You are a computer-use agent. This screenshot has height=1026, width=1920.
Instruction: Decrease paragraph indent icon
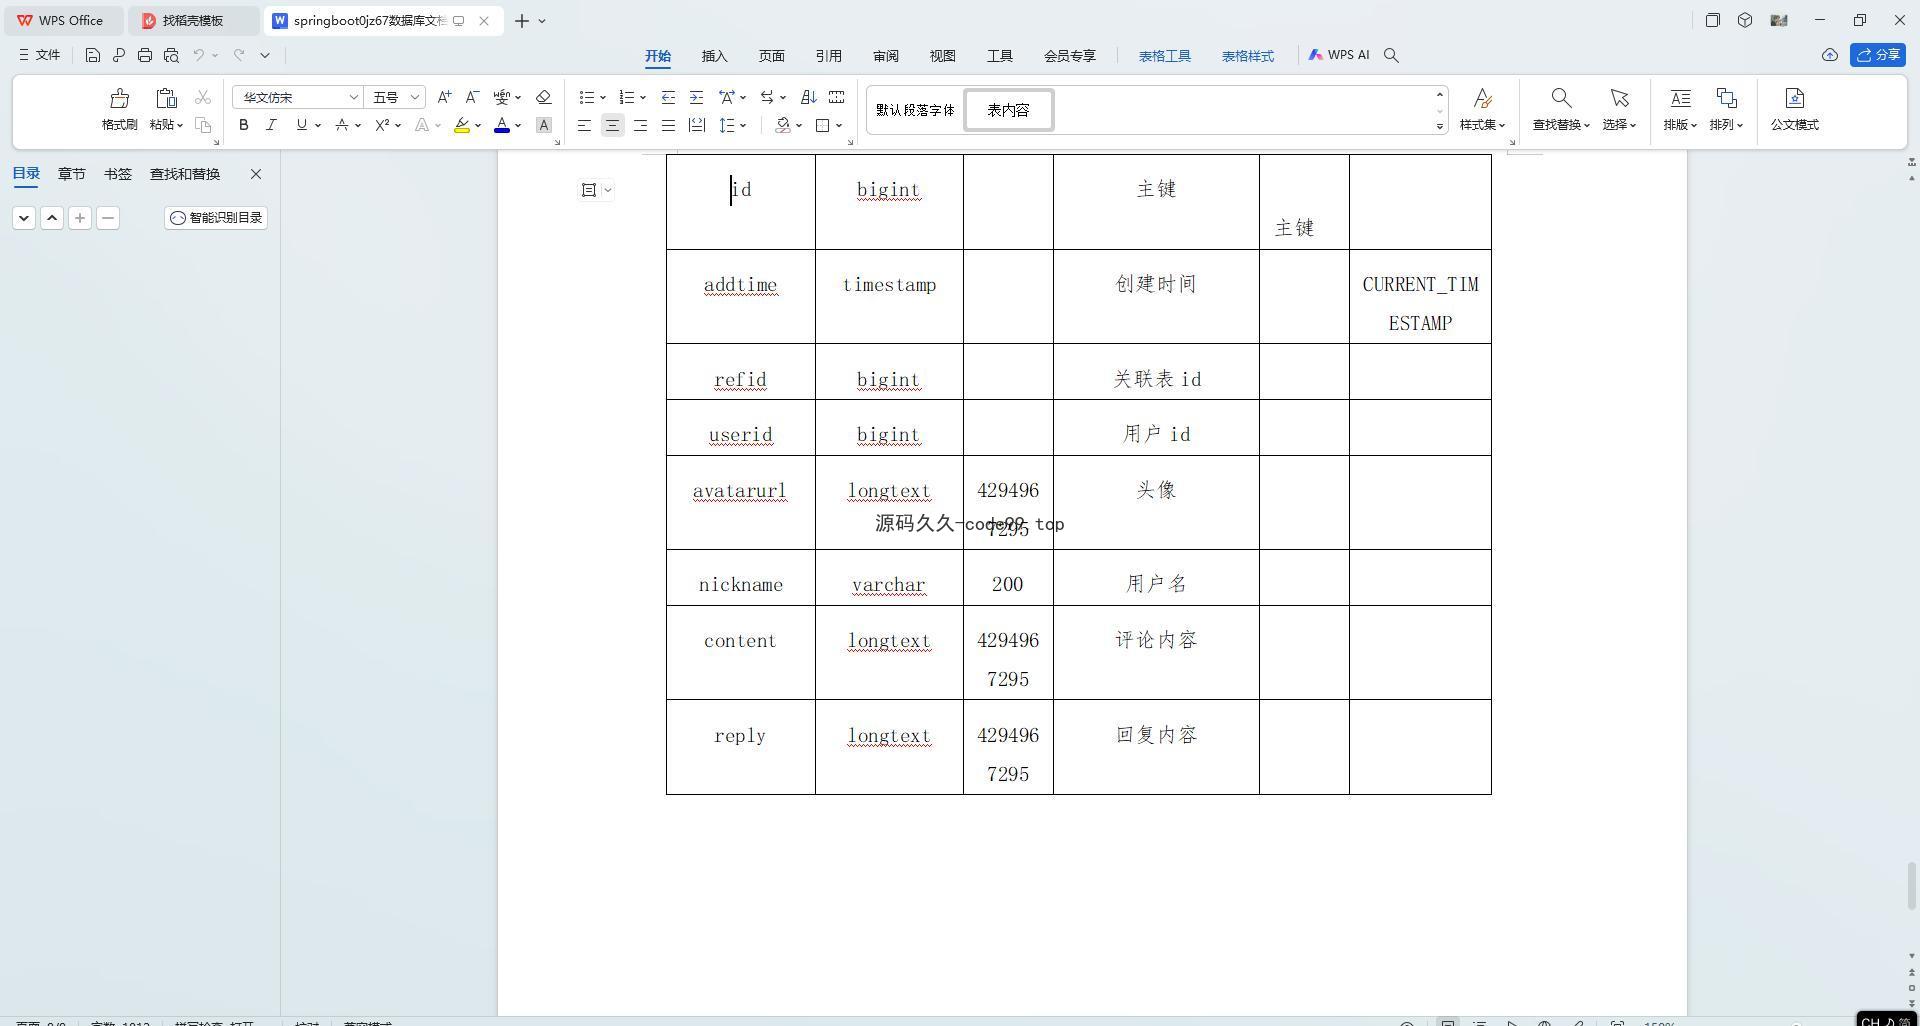coord(668,97)
